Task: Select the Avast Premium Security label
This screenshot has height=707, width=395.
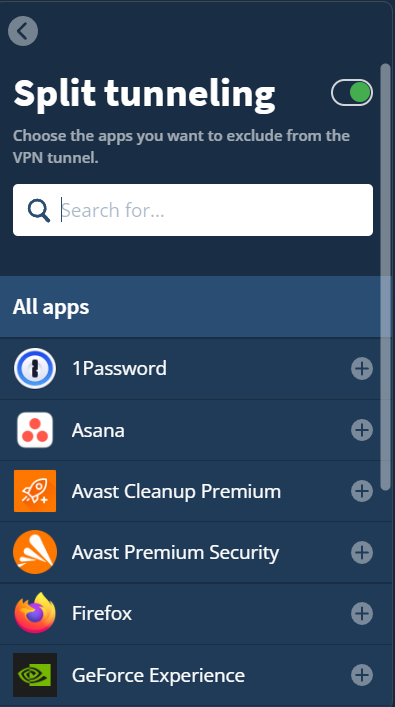Action: tap(175, 553)
